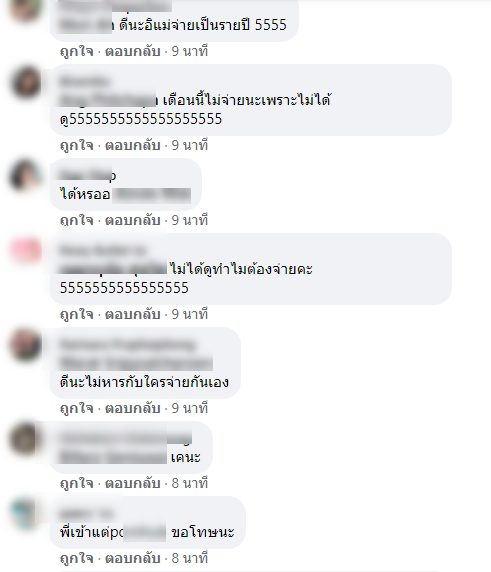Reply to the comment ending 'เคนะ'
The width and height of the screenshot is (491, 572).
133,483
